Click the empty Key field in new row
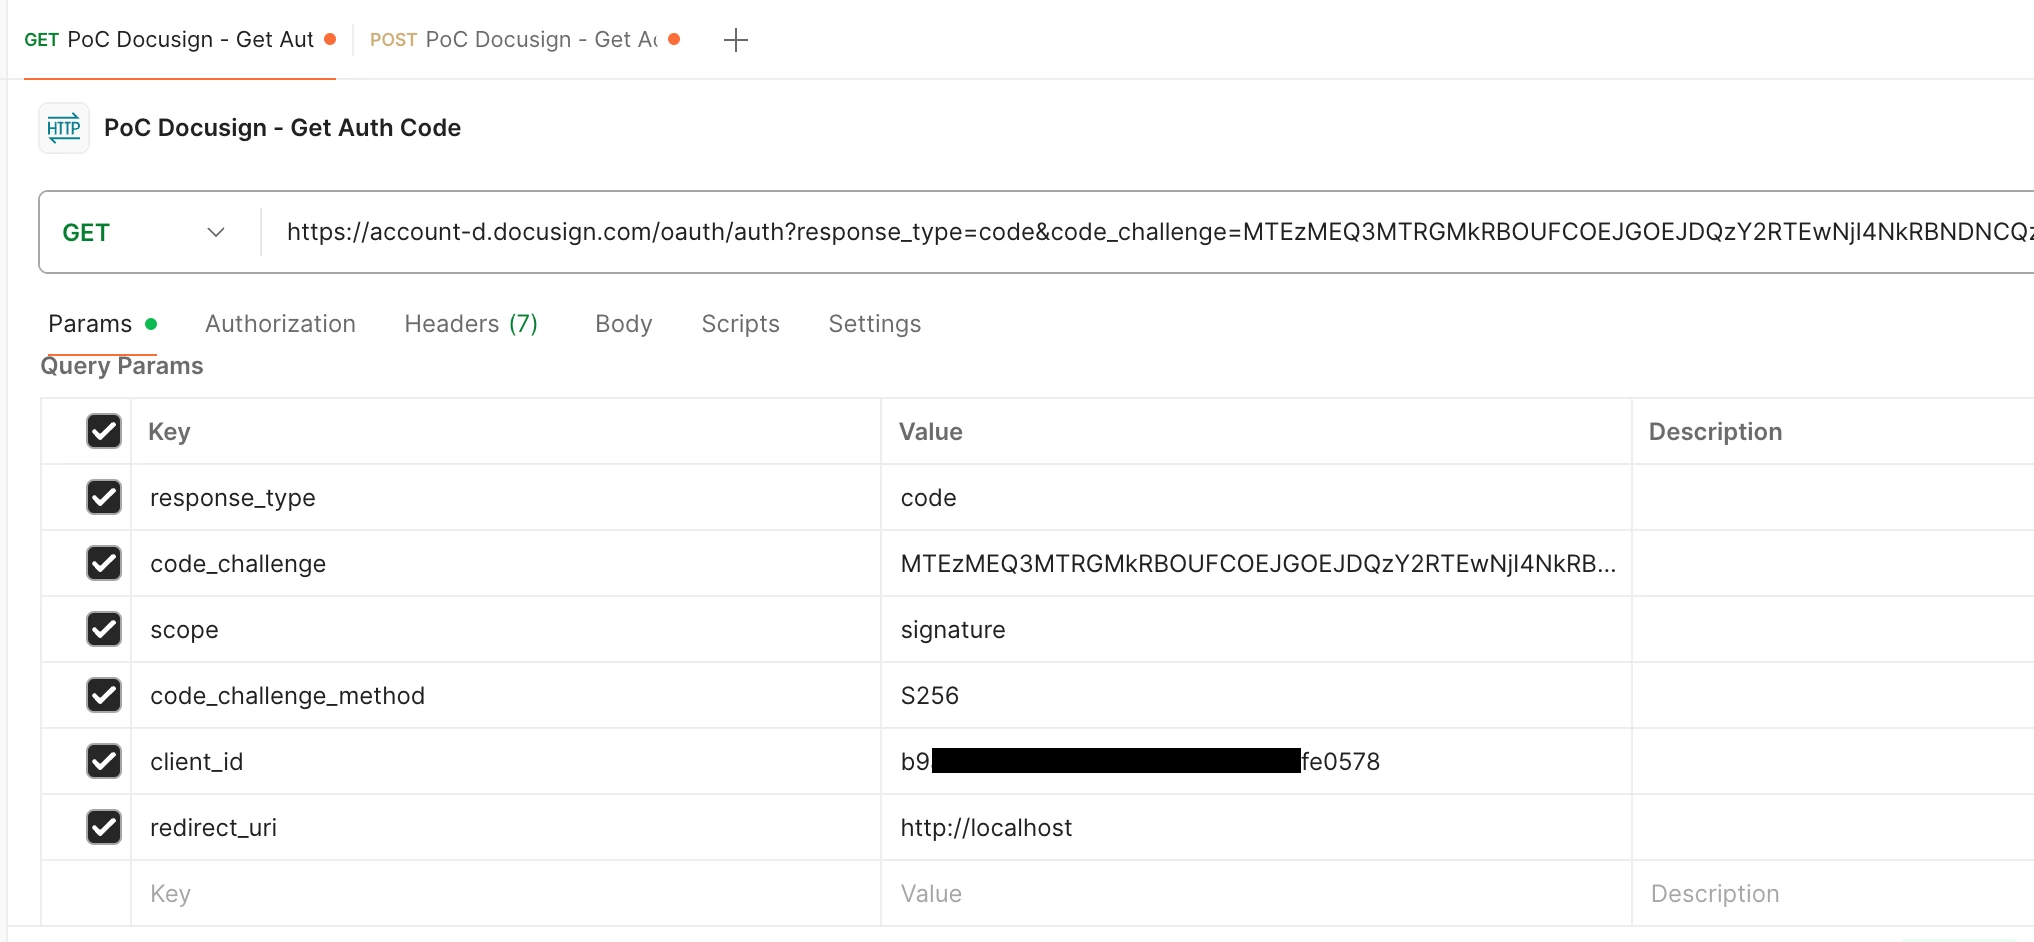 point(506,893)
